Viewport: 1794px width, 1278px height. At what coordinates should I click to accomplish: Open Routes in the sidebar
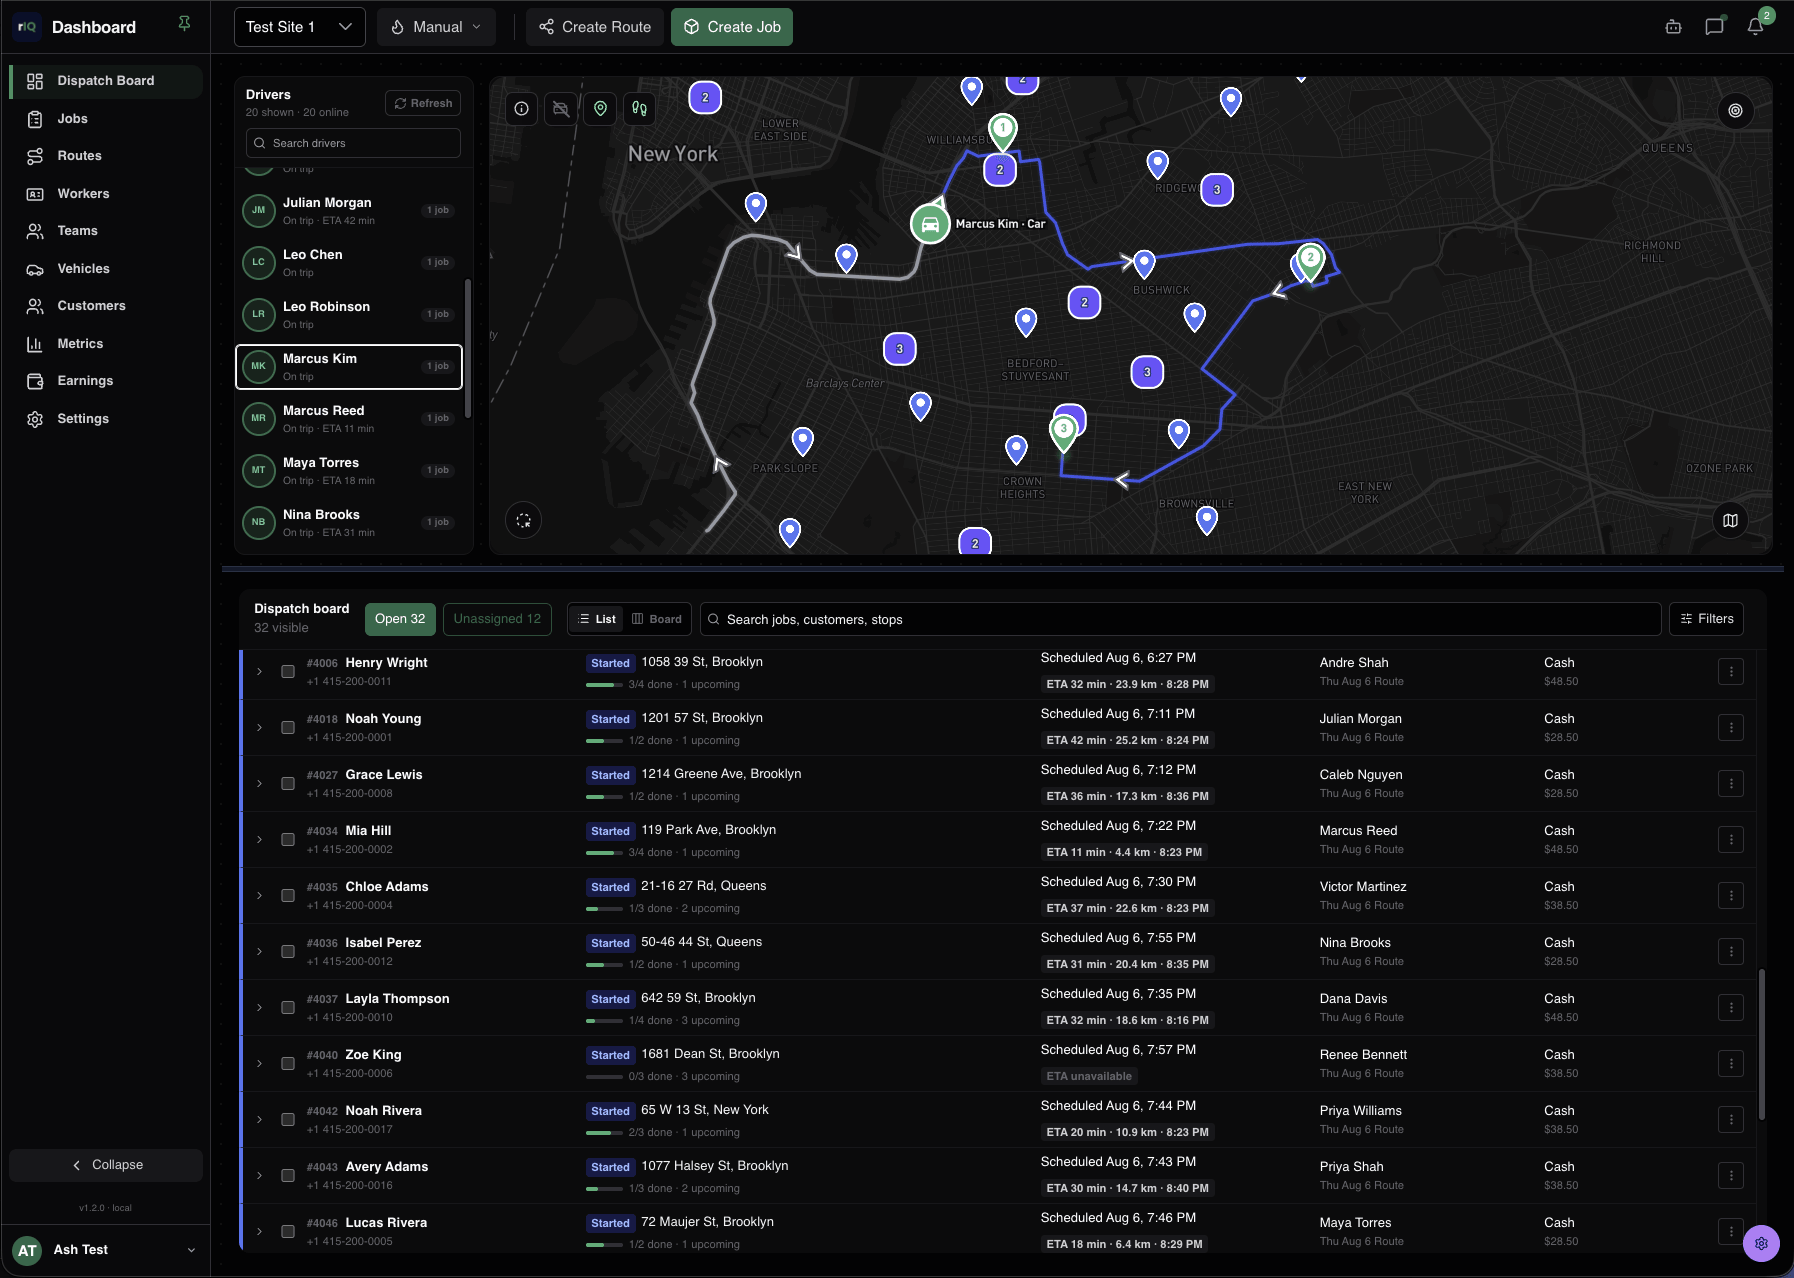(106, 156)
